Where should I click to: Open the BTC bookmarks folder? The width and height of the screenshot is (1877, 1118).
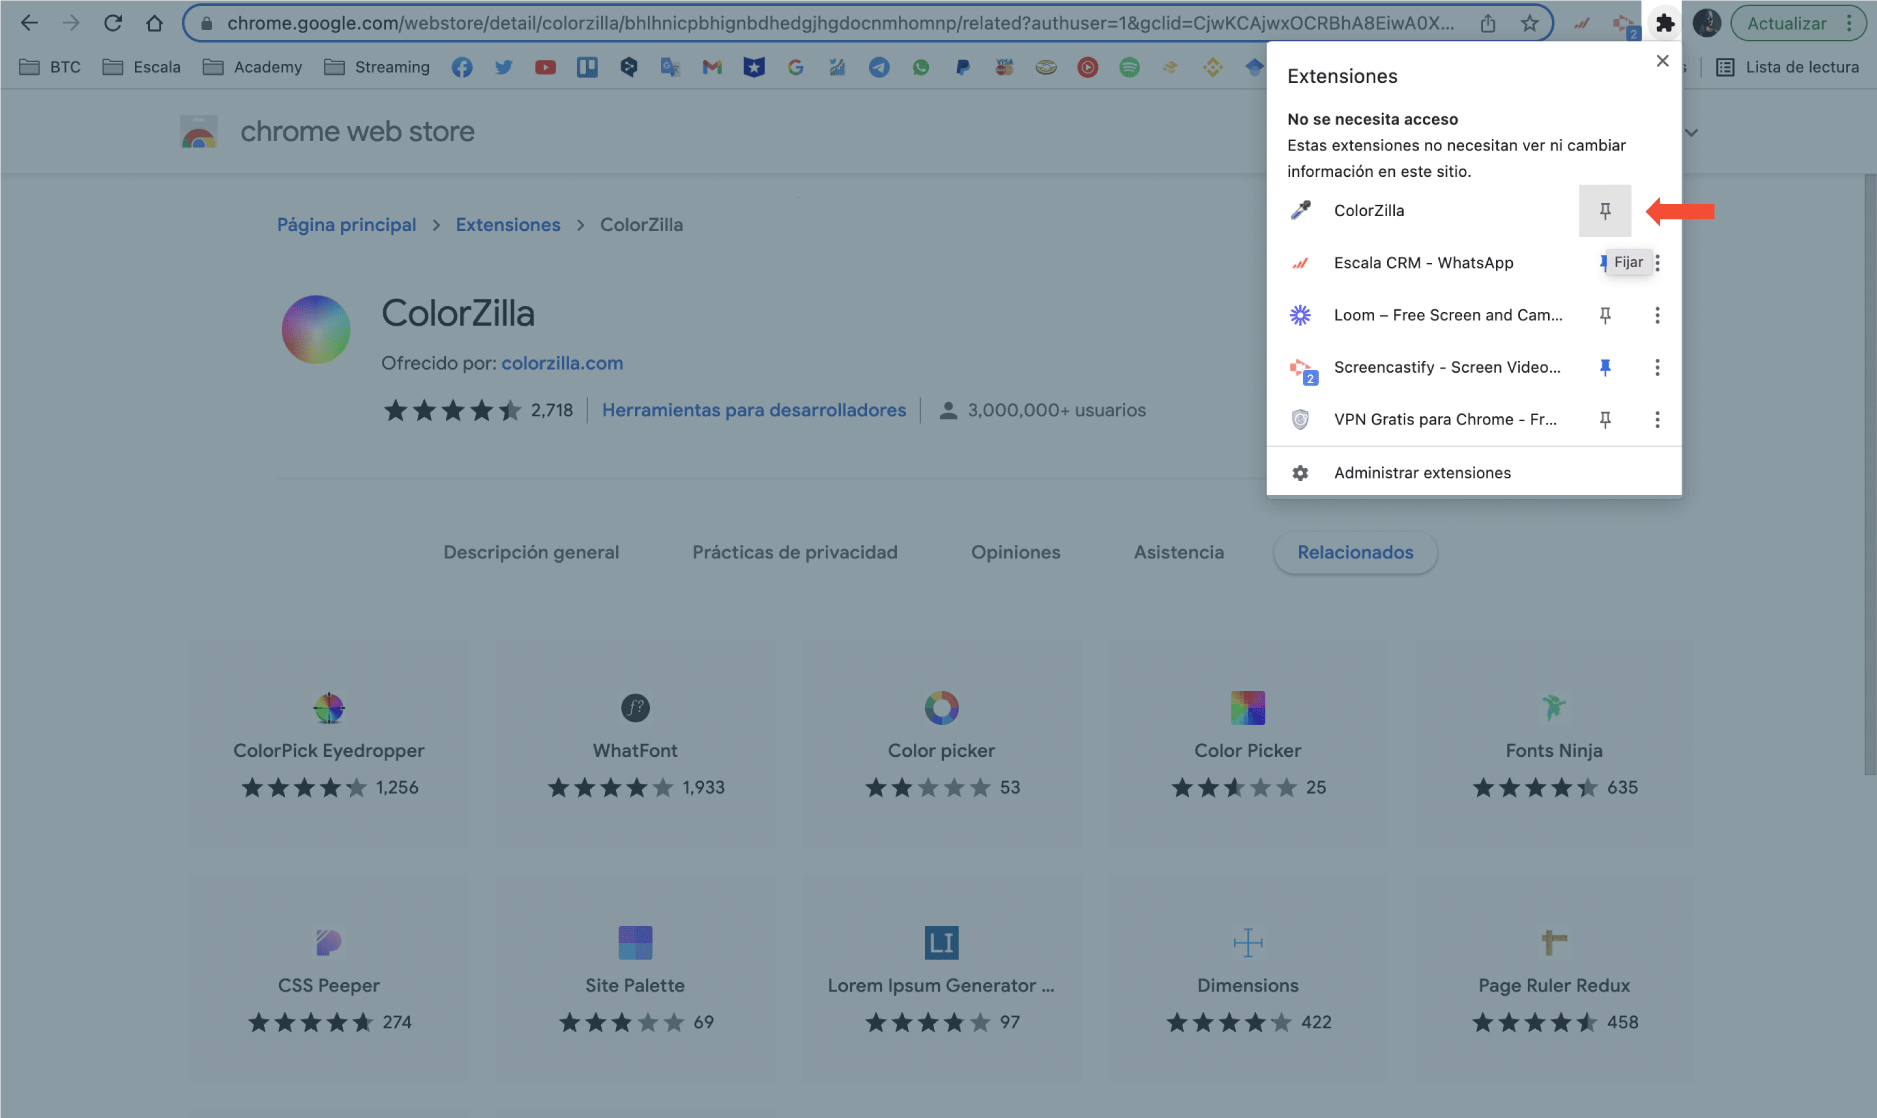[x=50, y=67]
